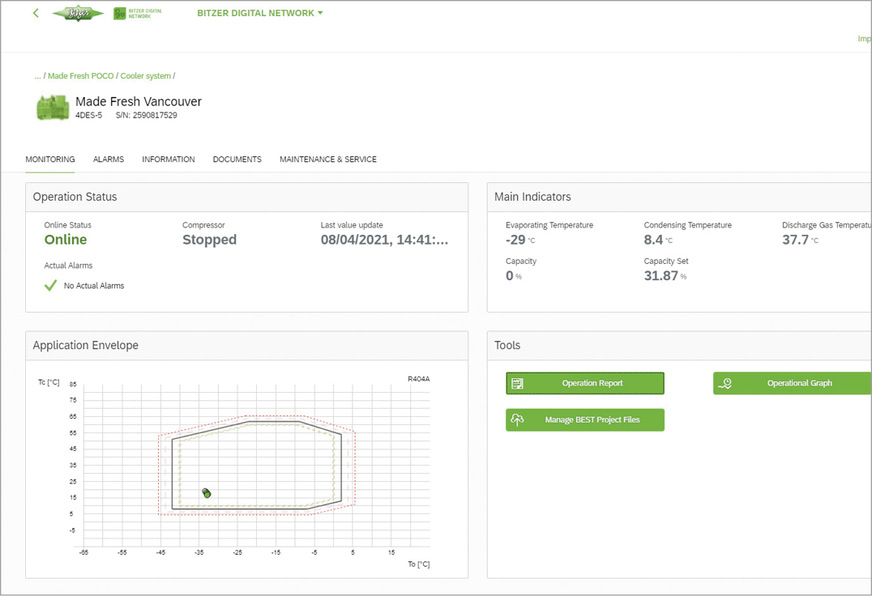Go to the Maintenance & Service tab
The width and height of the screenshot is (872, 596).
[328, 159]
